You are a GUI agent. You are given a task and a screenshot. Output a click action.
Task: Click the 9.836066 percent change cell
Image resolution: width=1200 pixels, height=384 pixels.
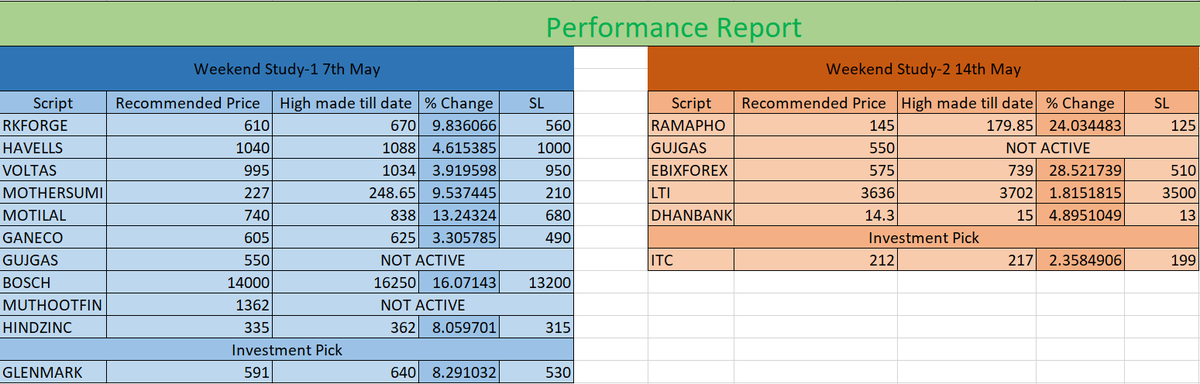pos(459,127)
